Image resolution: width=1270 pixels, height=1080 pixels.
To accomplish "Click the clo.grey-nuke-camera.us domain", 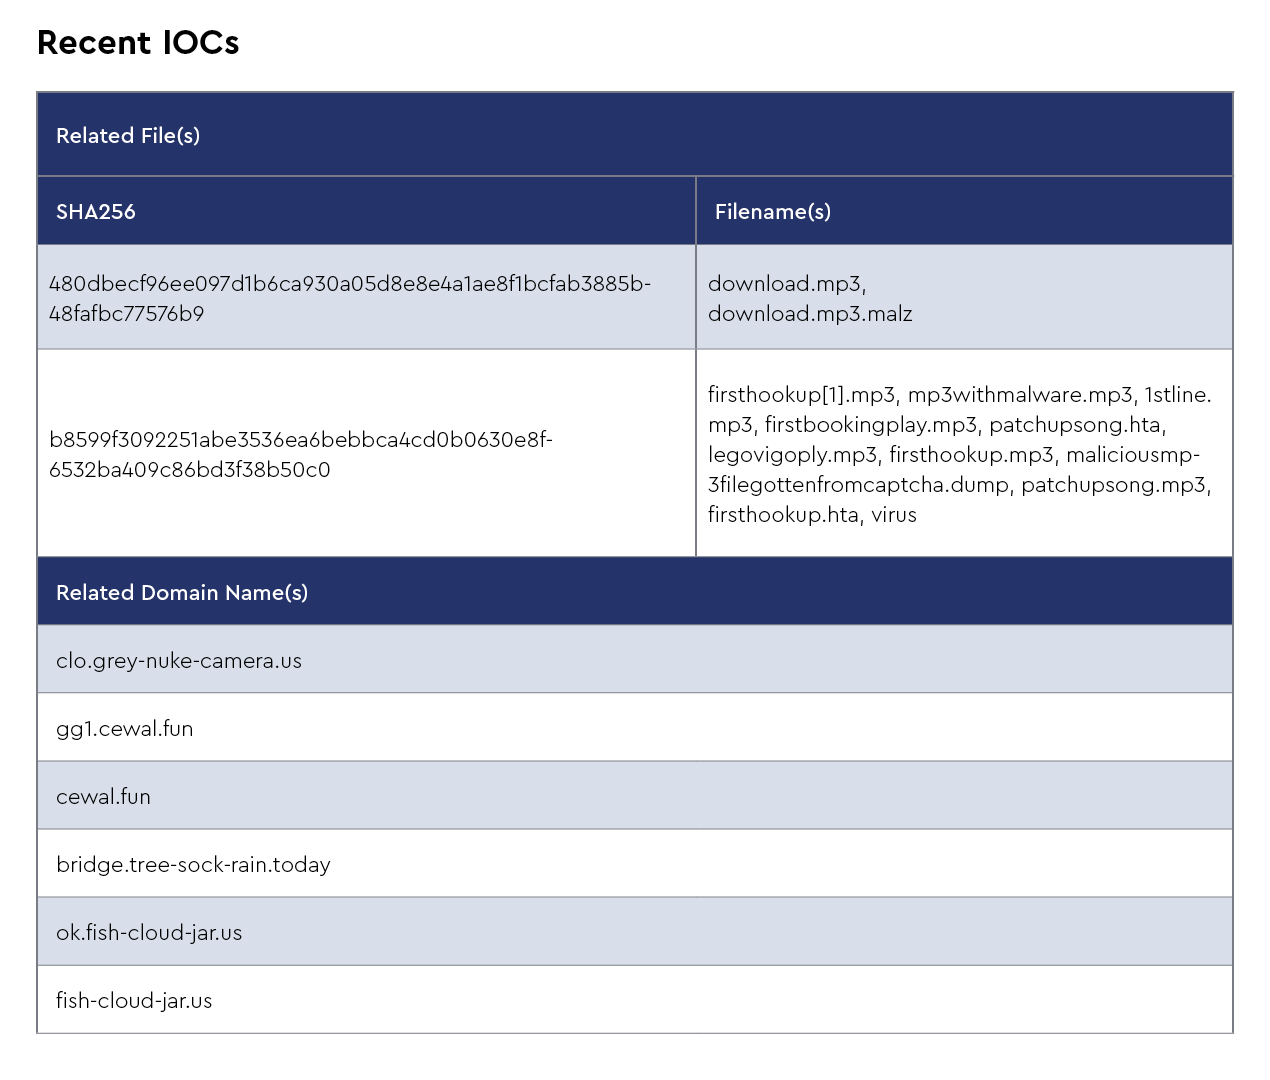I will pos(179,661).
